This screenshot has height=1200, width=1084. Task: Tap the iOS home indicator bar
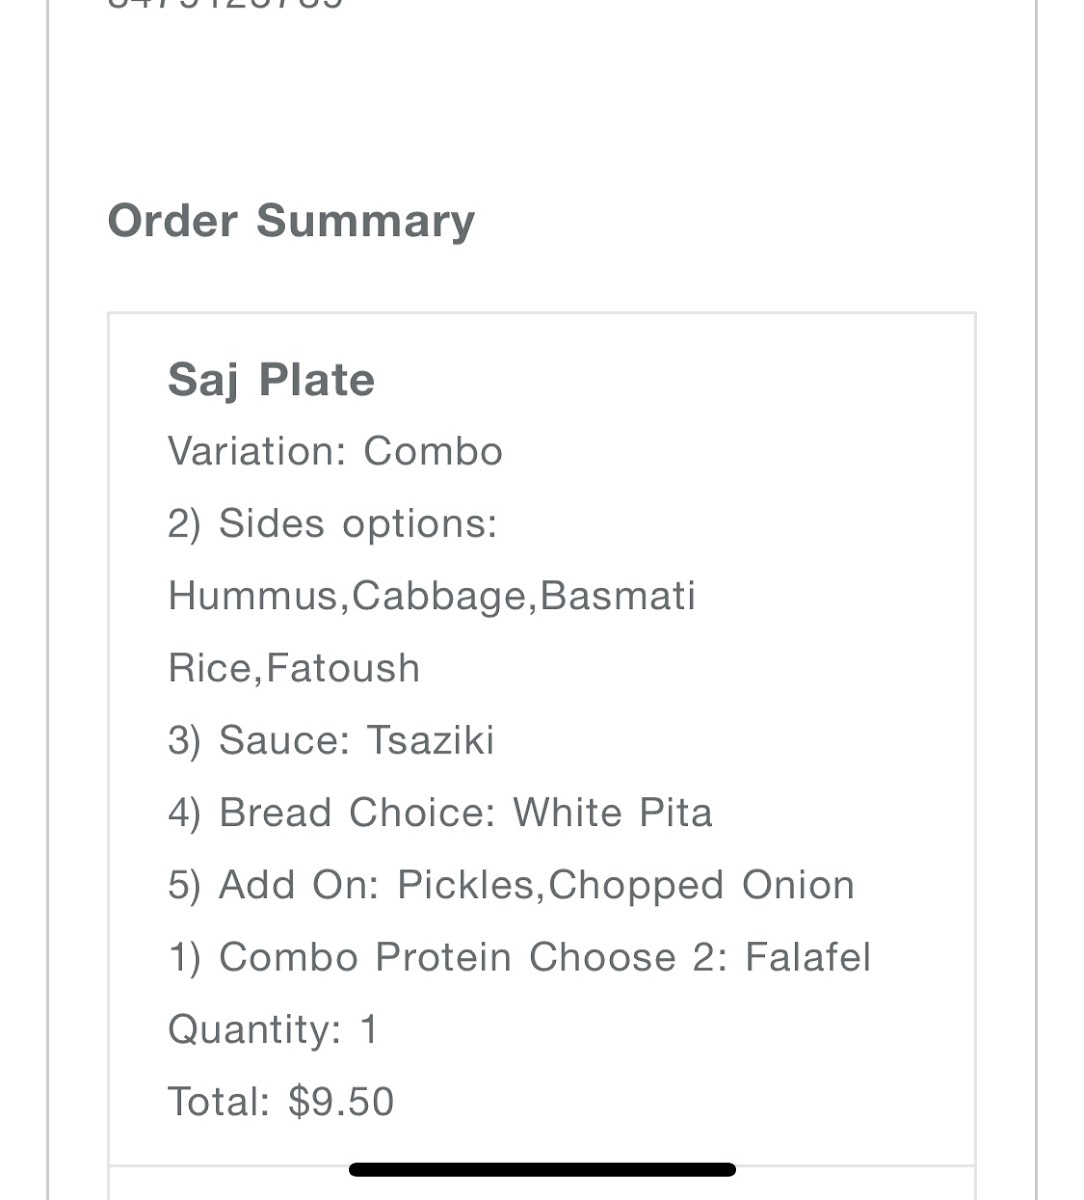coord(542,1169)
